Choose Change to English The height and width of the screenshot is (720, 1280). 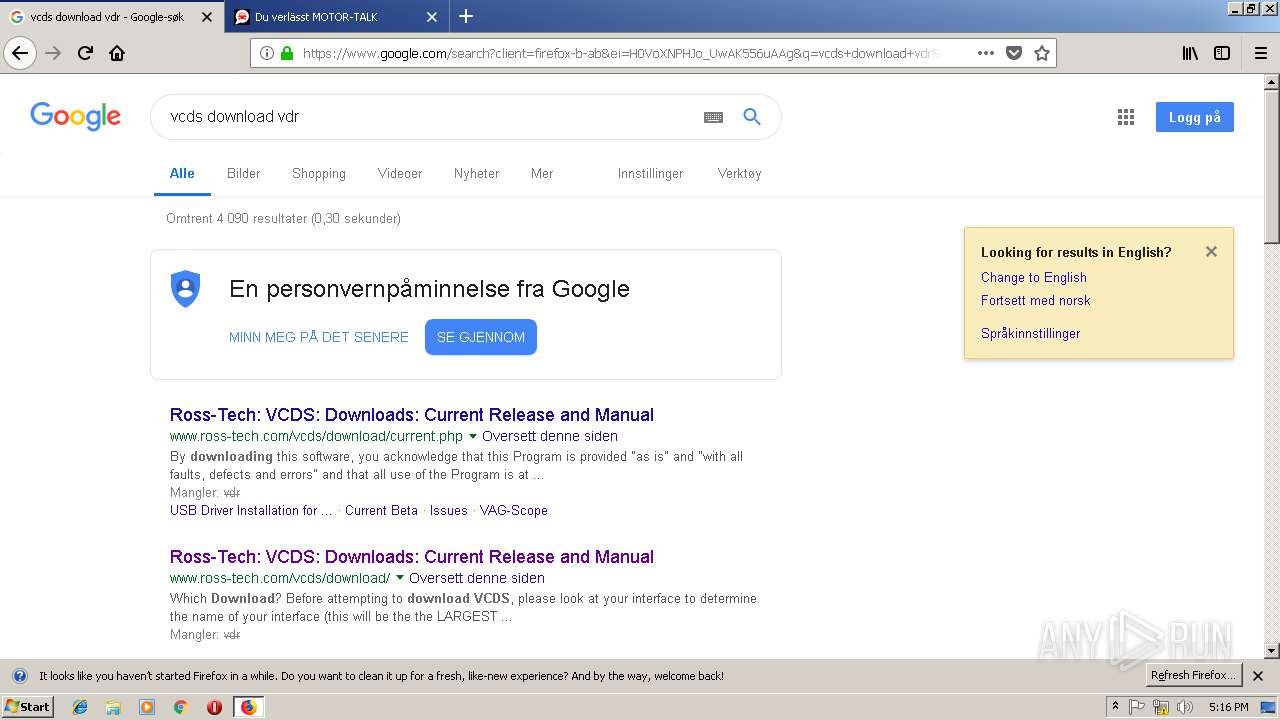point(1034,278)
